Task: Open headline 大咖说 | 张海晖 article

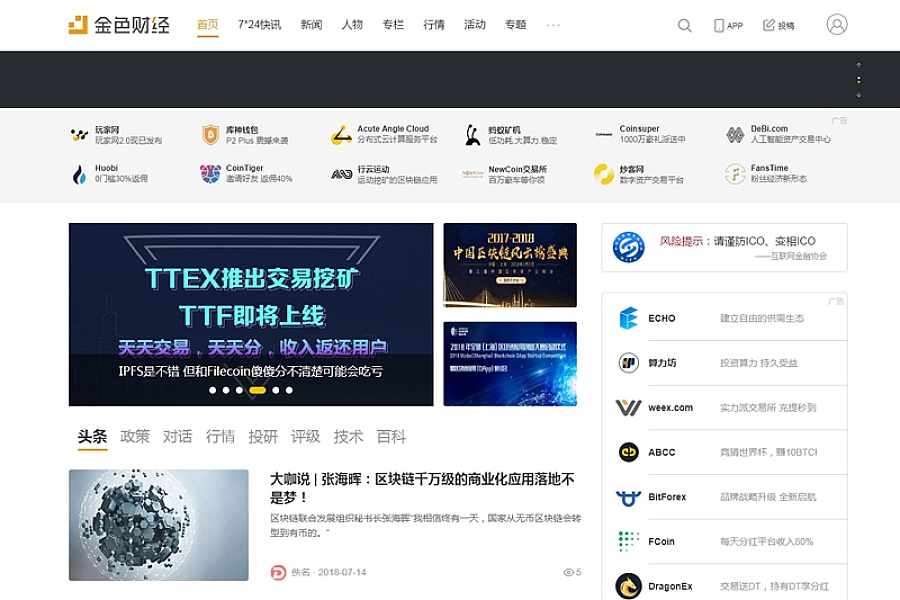Action: [x=422, y=487]
